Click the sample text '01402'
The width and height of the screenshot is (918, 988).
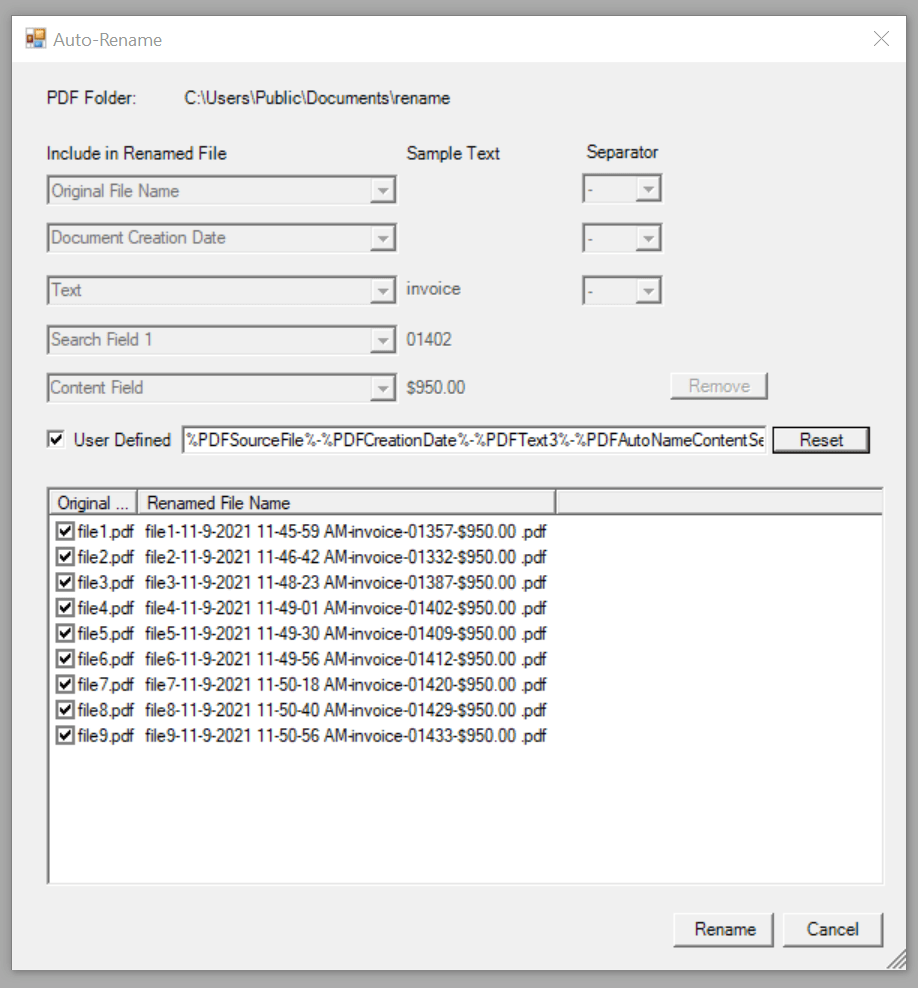coord(429,340)
